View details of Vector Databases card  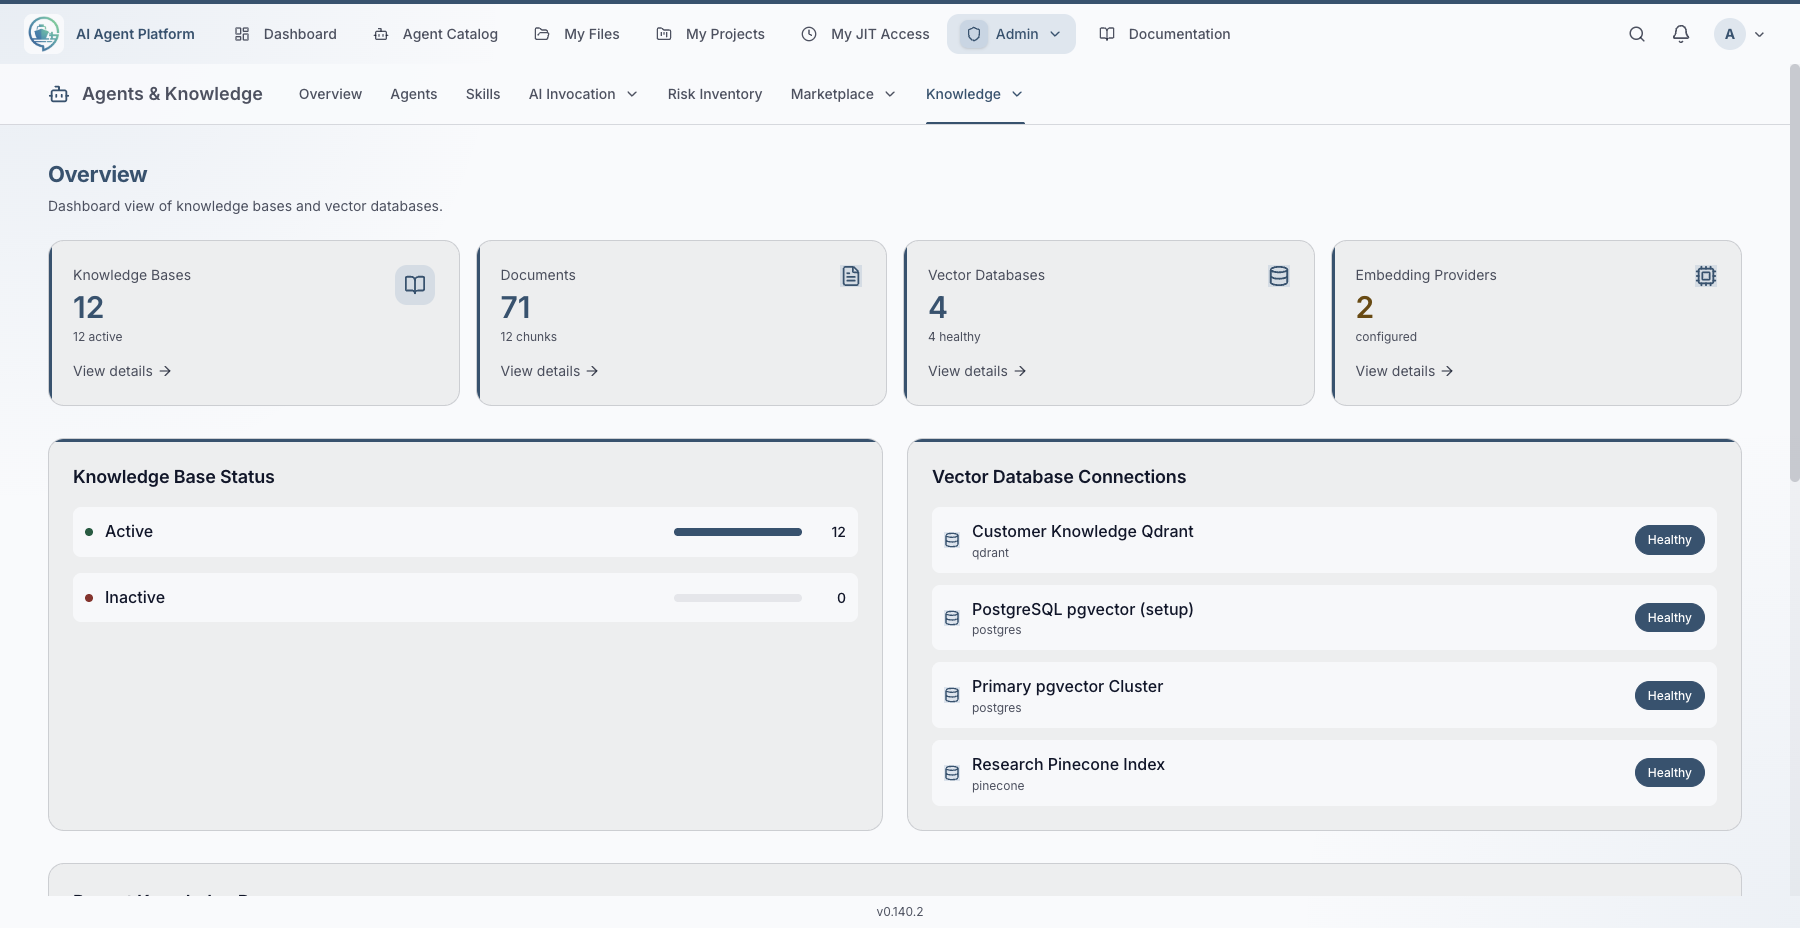click(x=977, y=371)
